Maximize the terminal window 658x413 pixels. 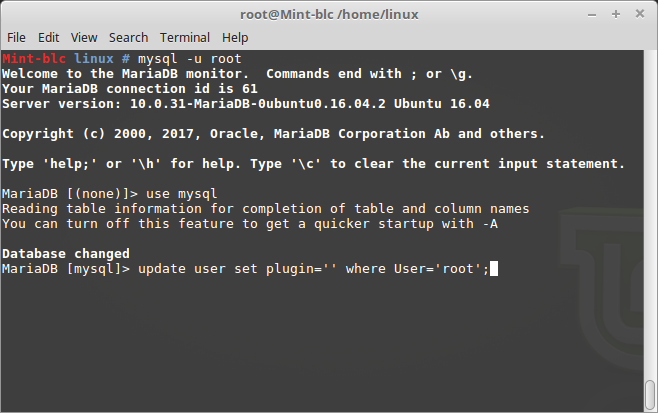coord(618,14)
